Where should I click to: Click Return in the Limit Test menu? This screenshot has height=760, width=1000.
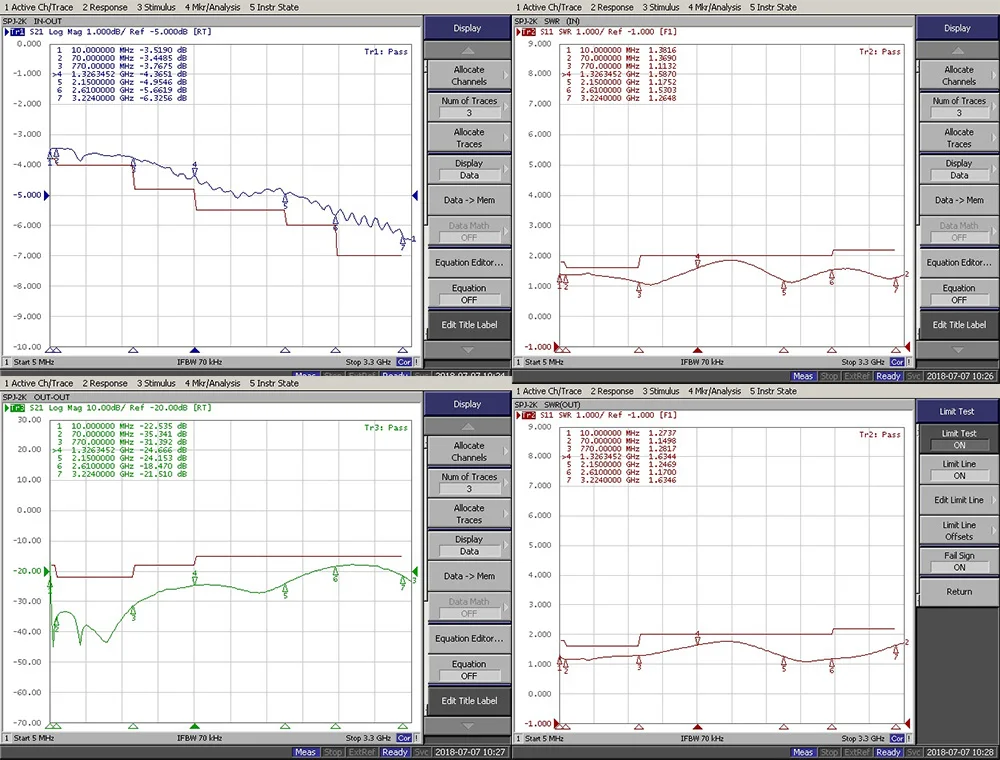(959, 592)
